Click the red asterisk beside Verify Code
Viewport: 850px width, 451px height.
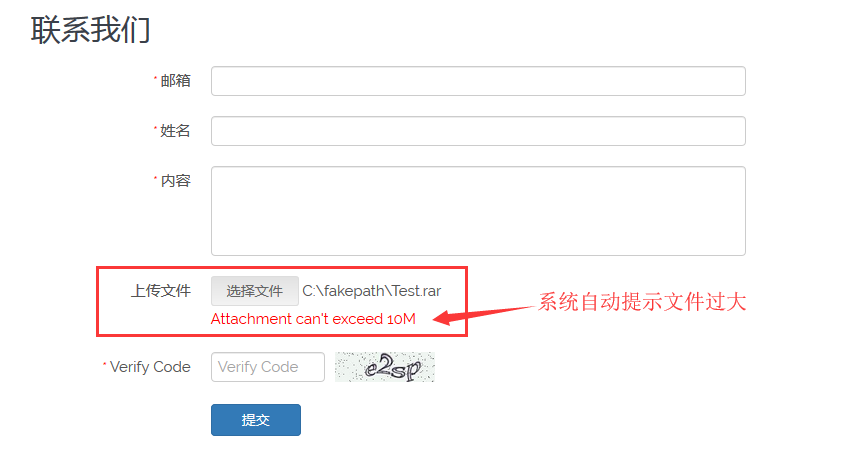[x=105, y=364]
